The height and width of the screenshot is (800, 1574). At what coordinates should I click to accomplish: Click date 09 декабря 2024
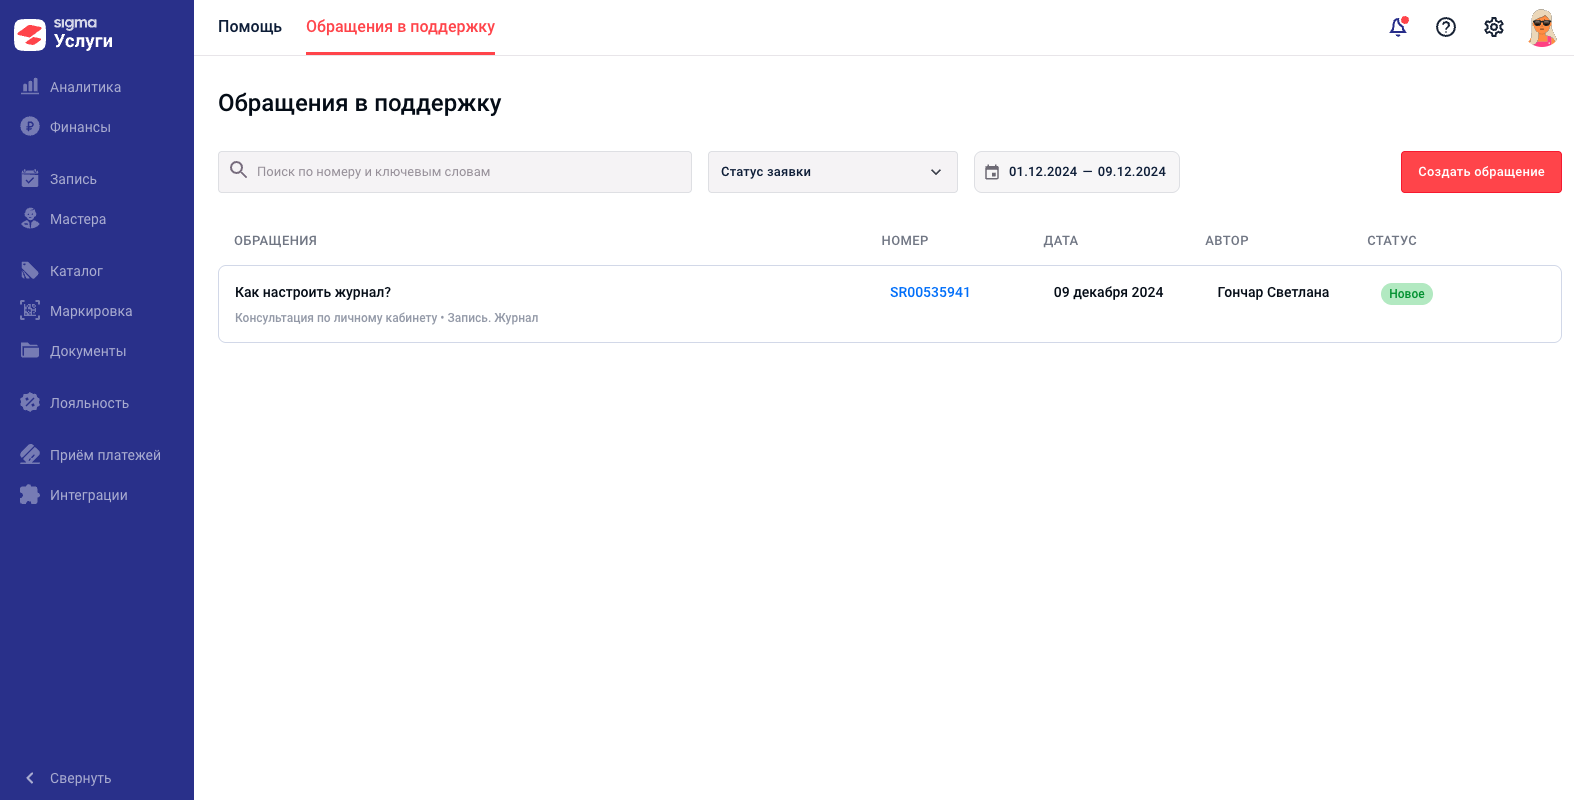1108,292
